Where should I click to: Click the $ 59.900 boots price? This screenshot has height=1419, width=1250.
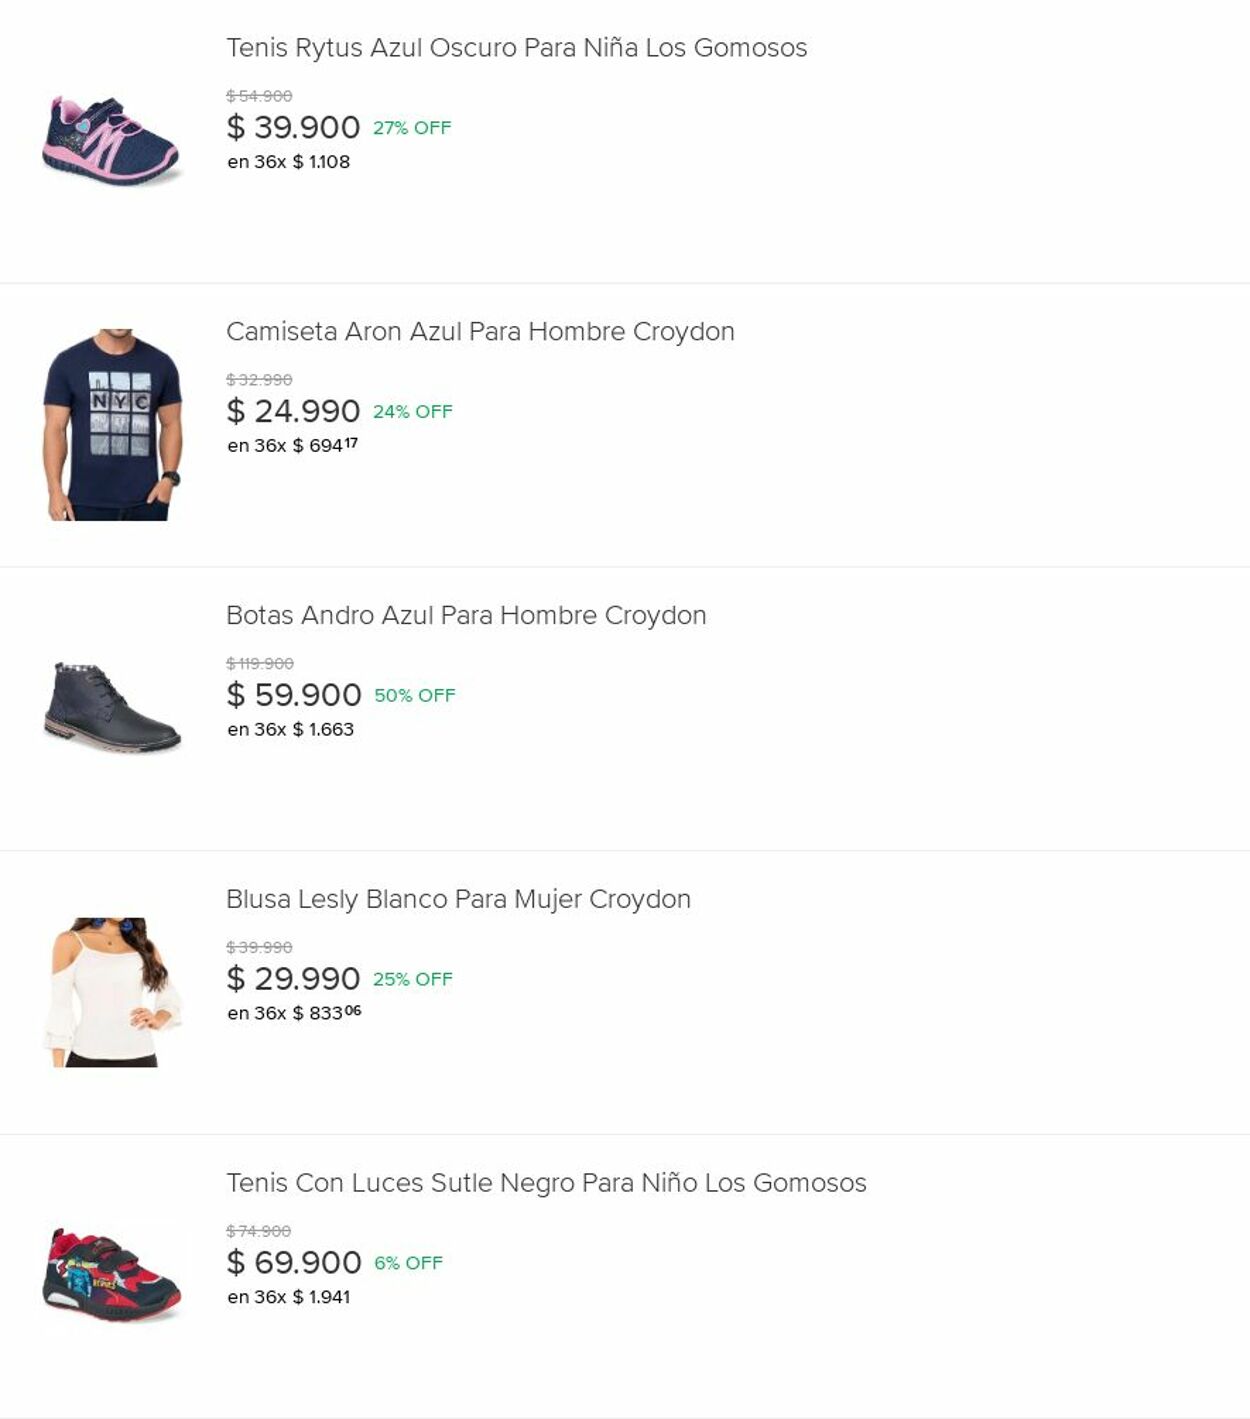(x=294, y=695)
